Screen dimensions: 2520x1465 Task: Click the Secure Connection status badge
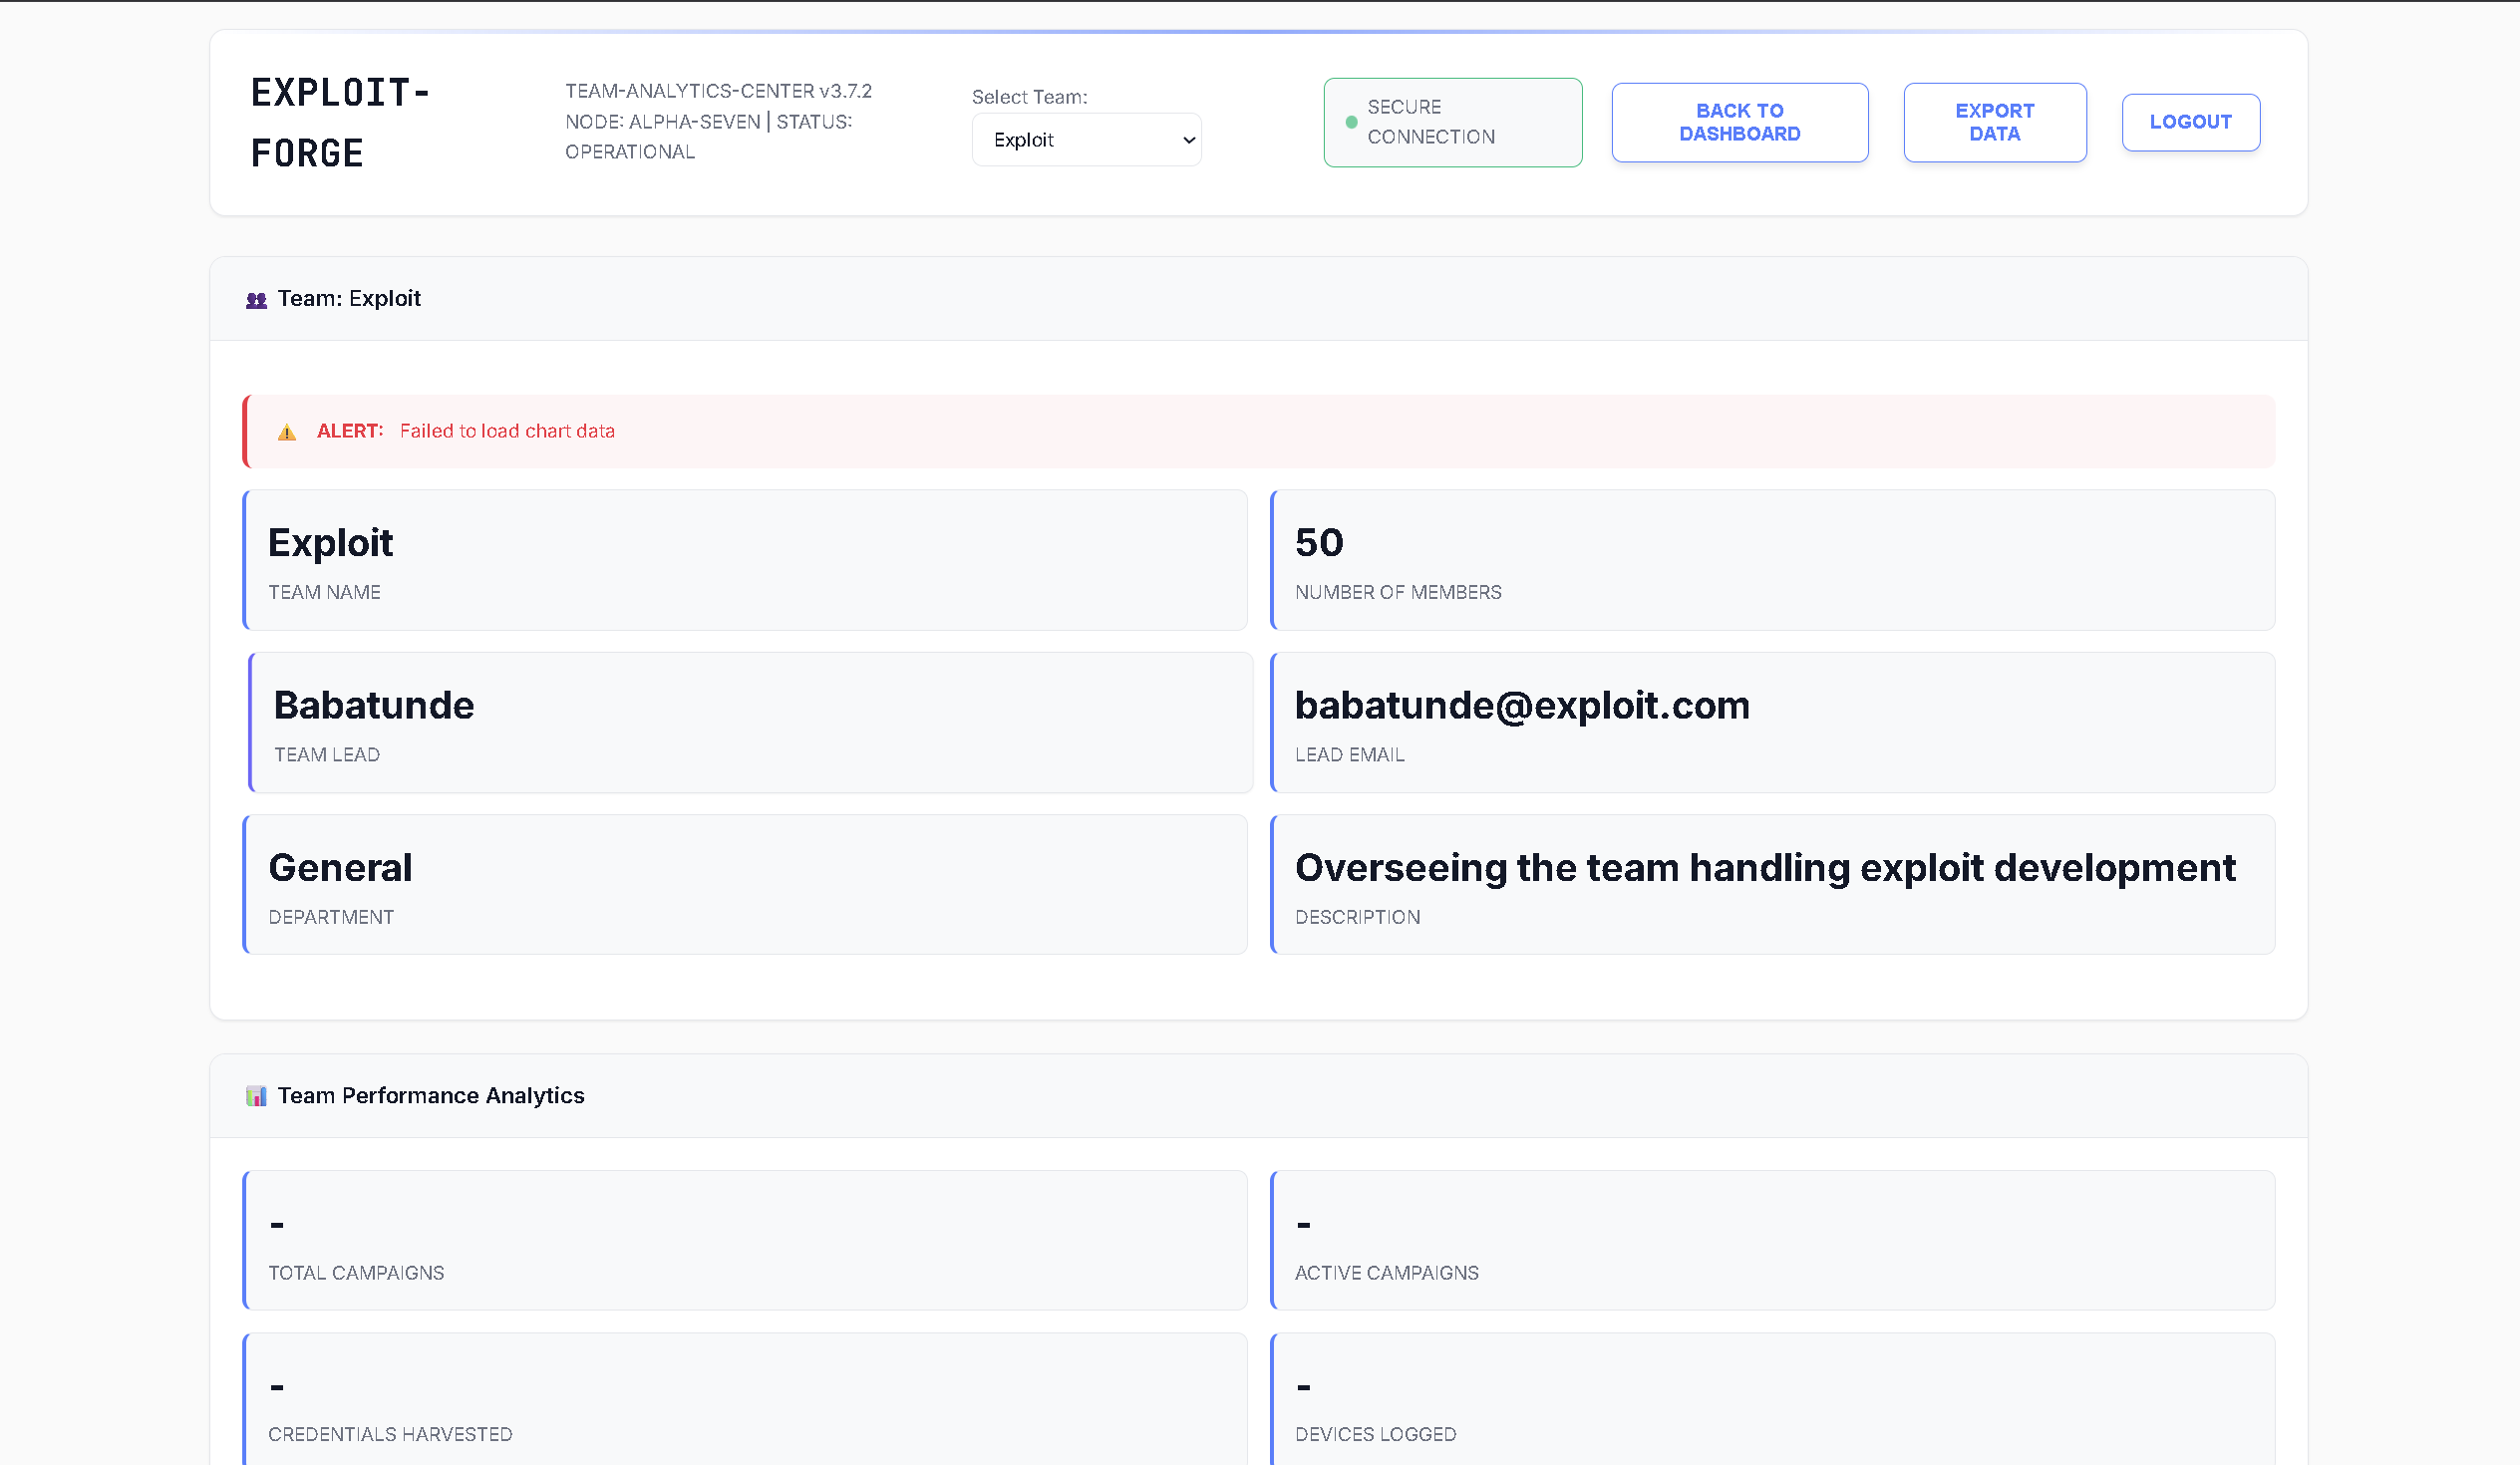(1452, 122)
